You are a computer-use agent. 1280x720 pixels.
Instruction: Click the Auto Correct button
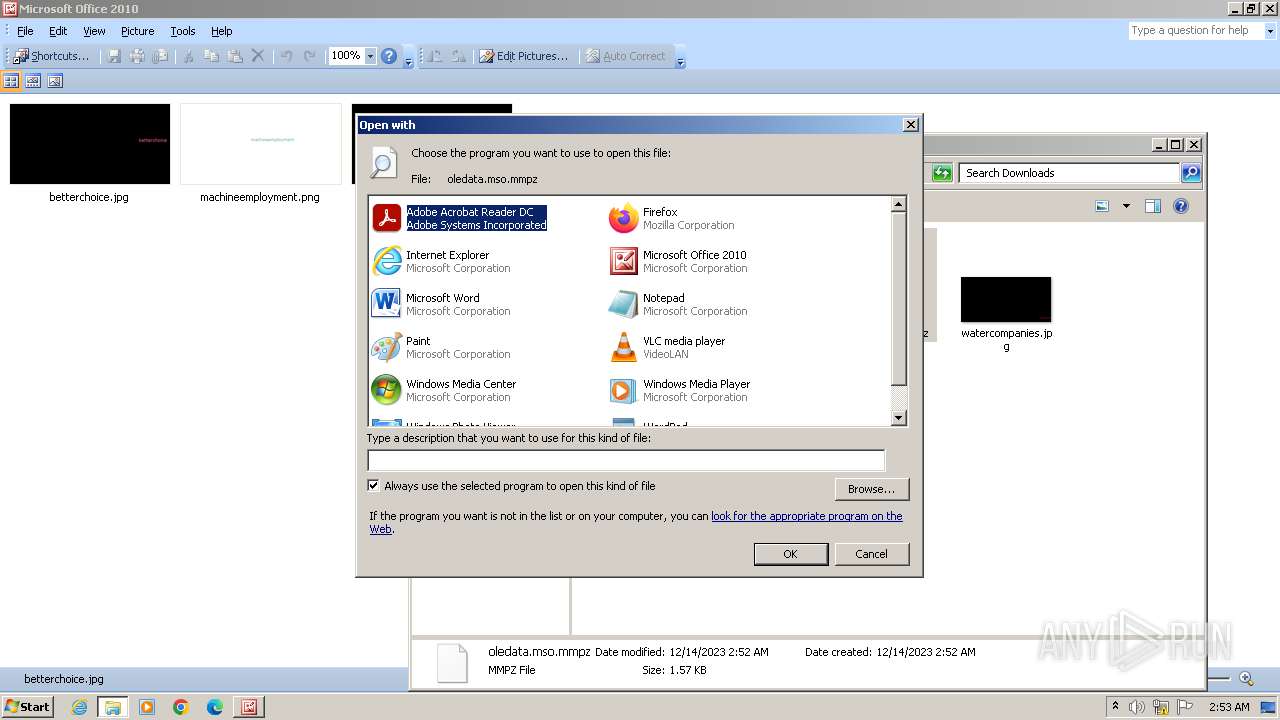(626, 56)
